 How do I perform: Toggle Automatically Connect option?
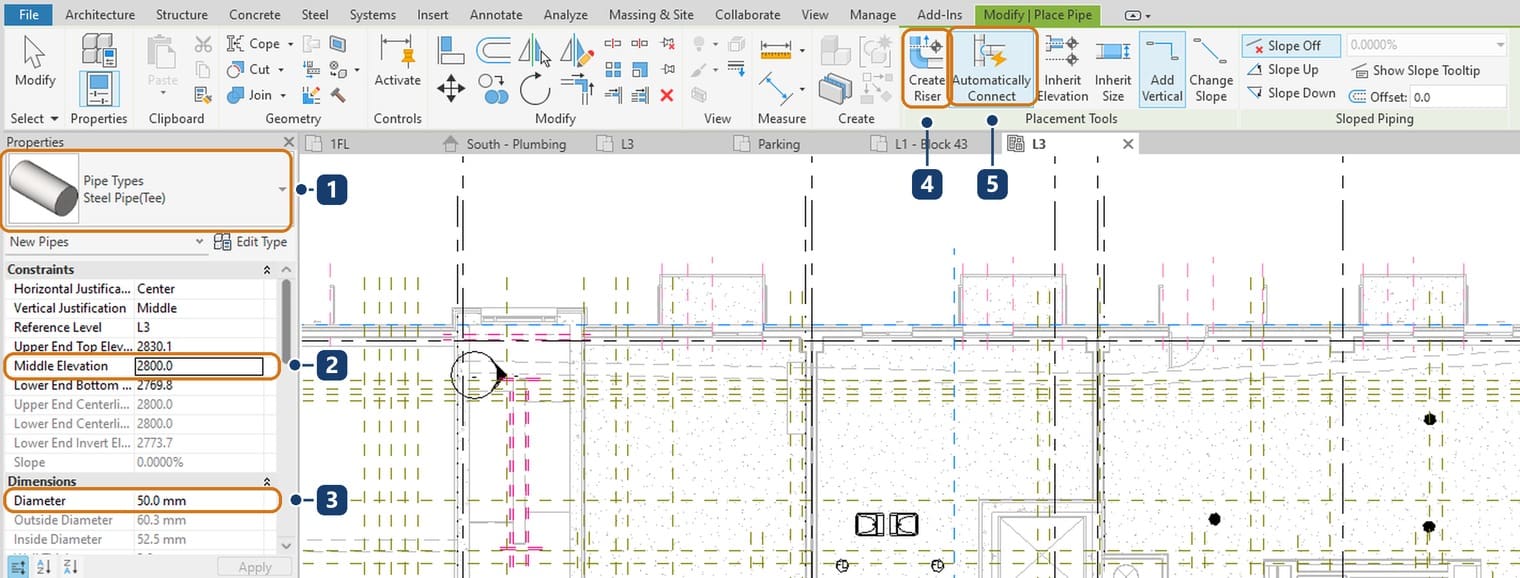[991, 68]
